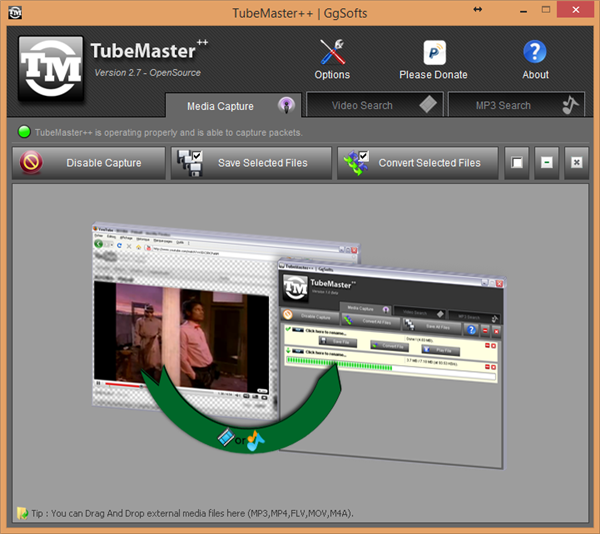
Task: Click the Please Donate PayPal icon
Action: tap(434, 52)
